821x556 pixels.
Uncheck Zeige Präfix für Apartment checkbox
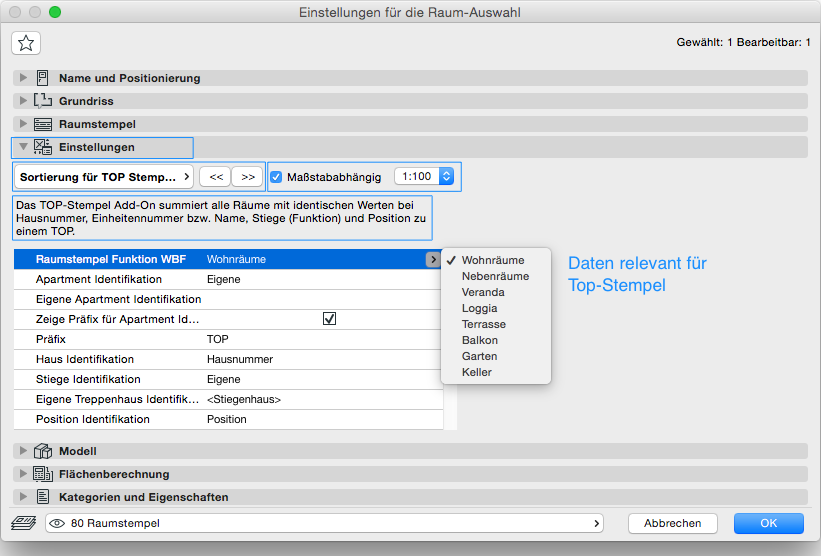(329, 319)
